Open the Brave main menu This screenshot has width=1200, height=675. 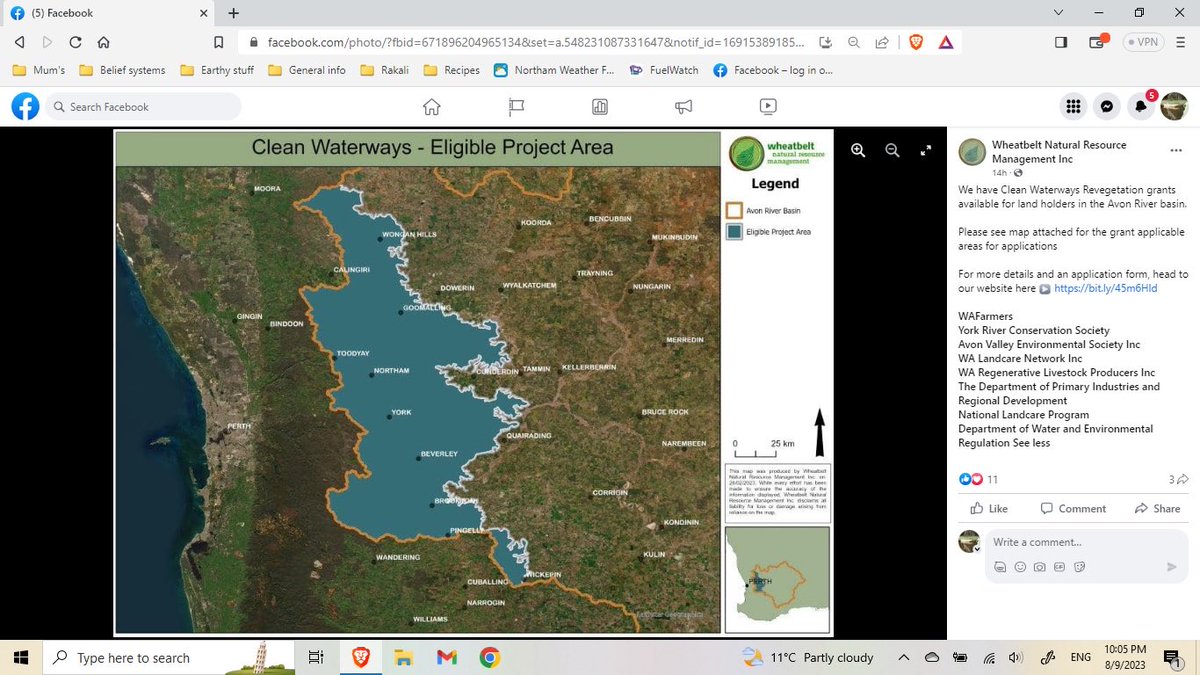(x=1181, y=42)
